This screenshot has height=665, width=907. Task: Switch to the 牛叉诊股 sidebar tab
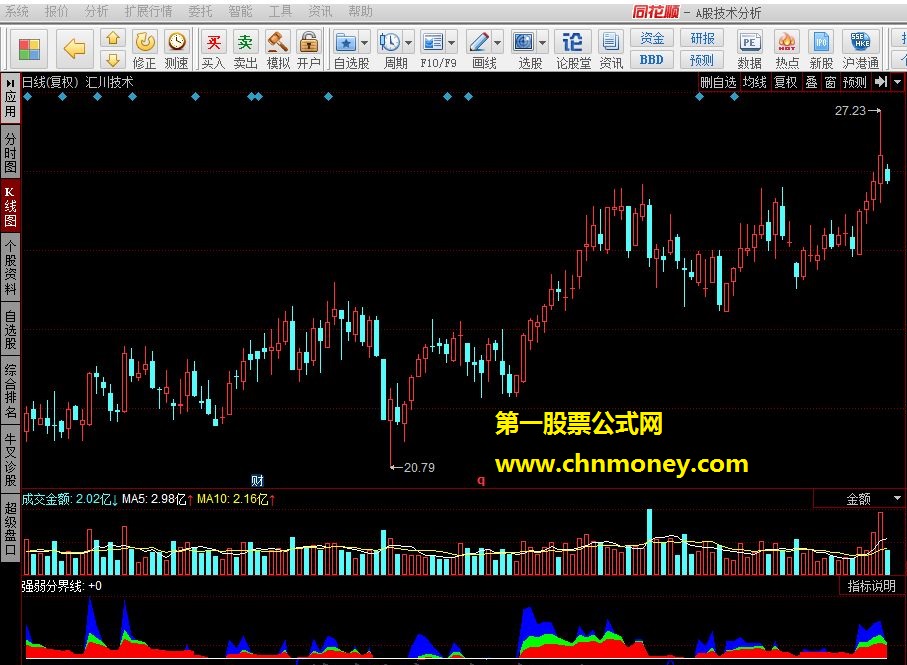coord(10,459)
